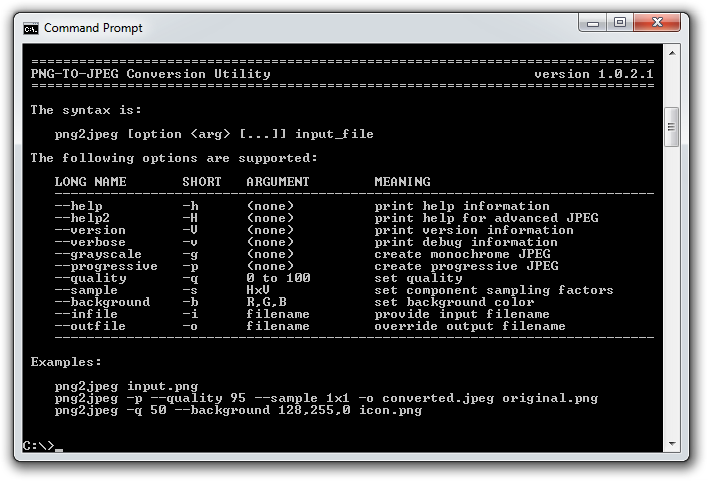The image size is (708, 481).
Task: Maximize the Command Prompt window
Action: [620, 23]
